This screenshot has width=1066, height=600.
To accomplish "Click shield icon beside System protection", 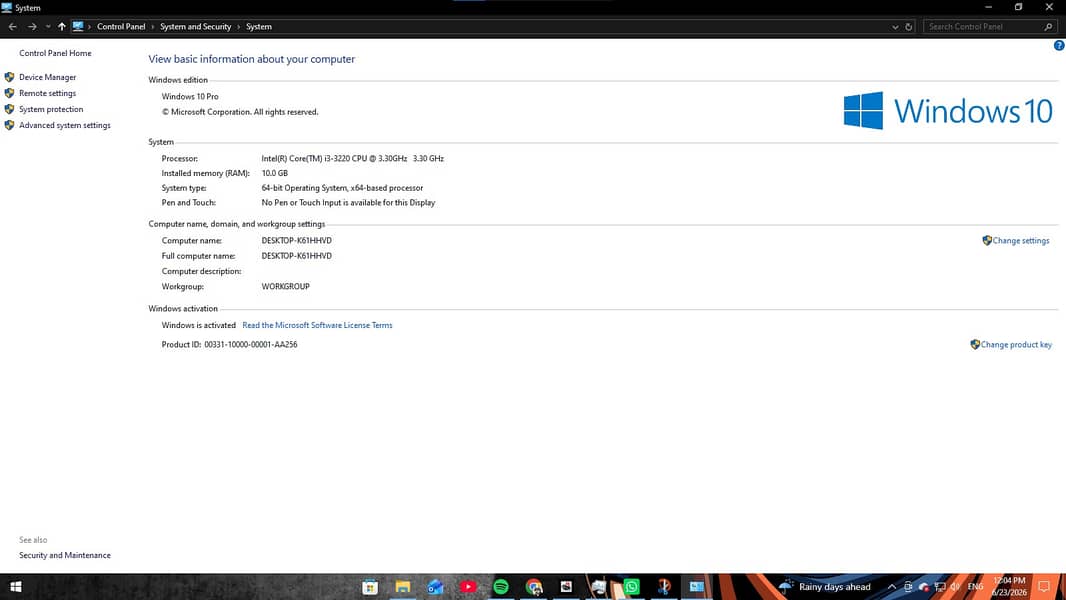I will tap(10, 109).
